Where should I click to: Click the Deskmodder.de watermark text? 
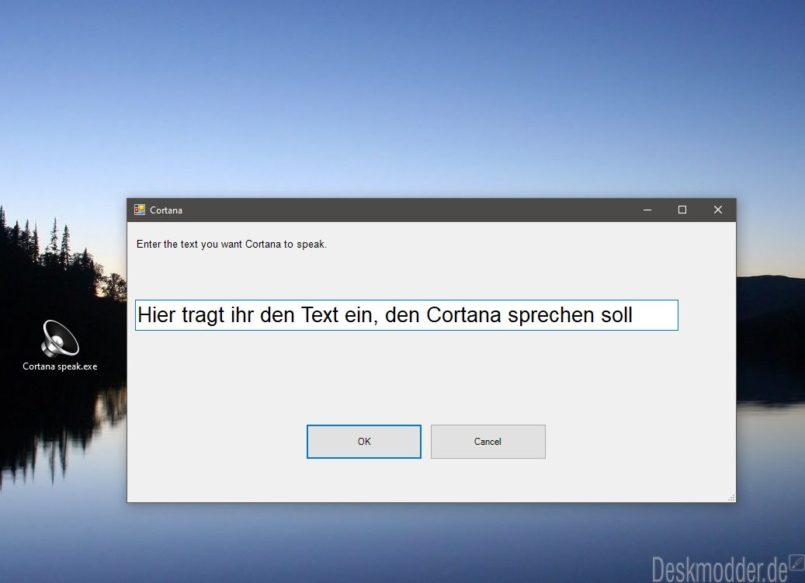[x=718, y=568]
